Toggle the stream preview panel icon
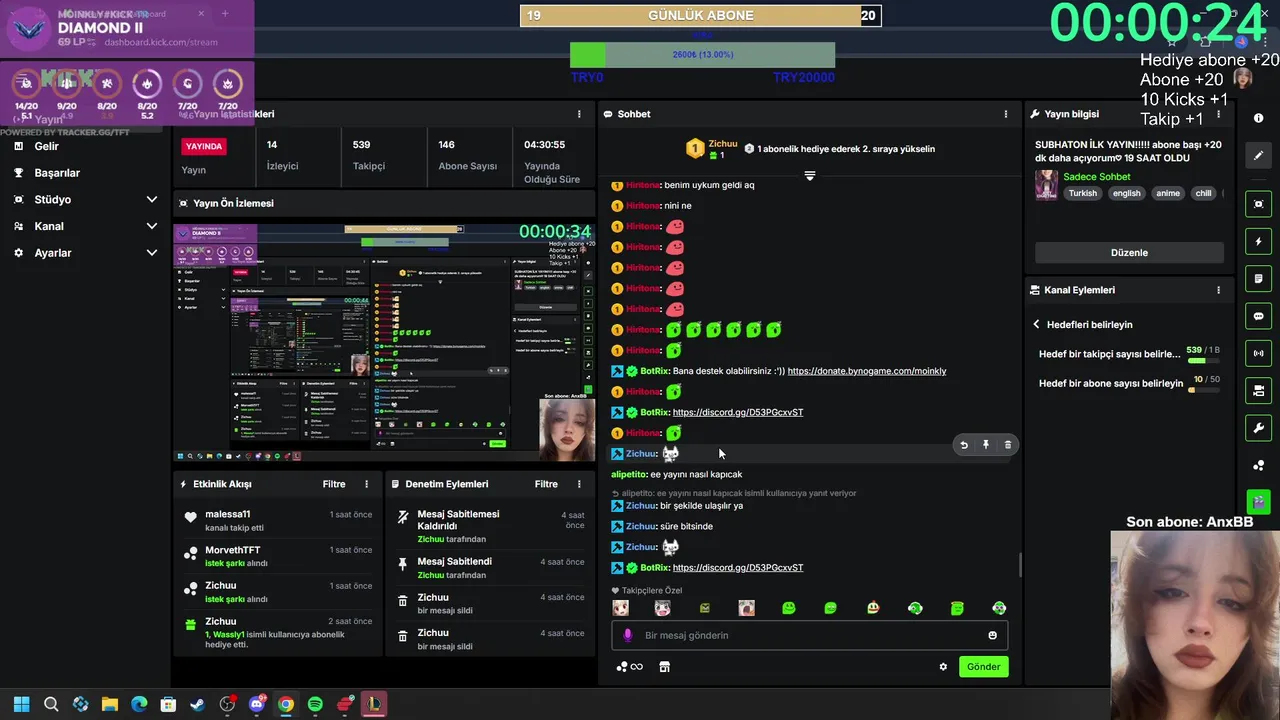 1258,204
